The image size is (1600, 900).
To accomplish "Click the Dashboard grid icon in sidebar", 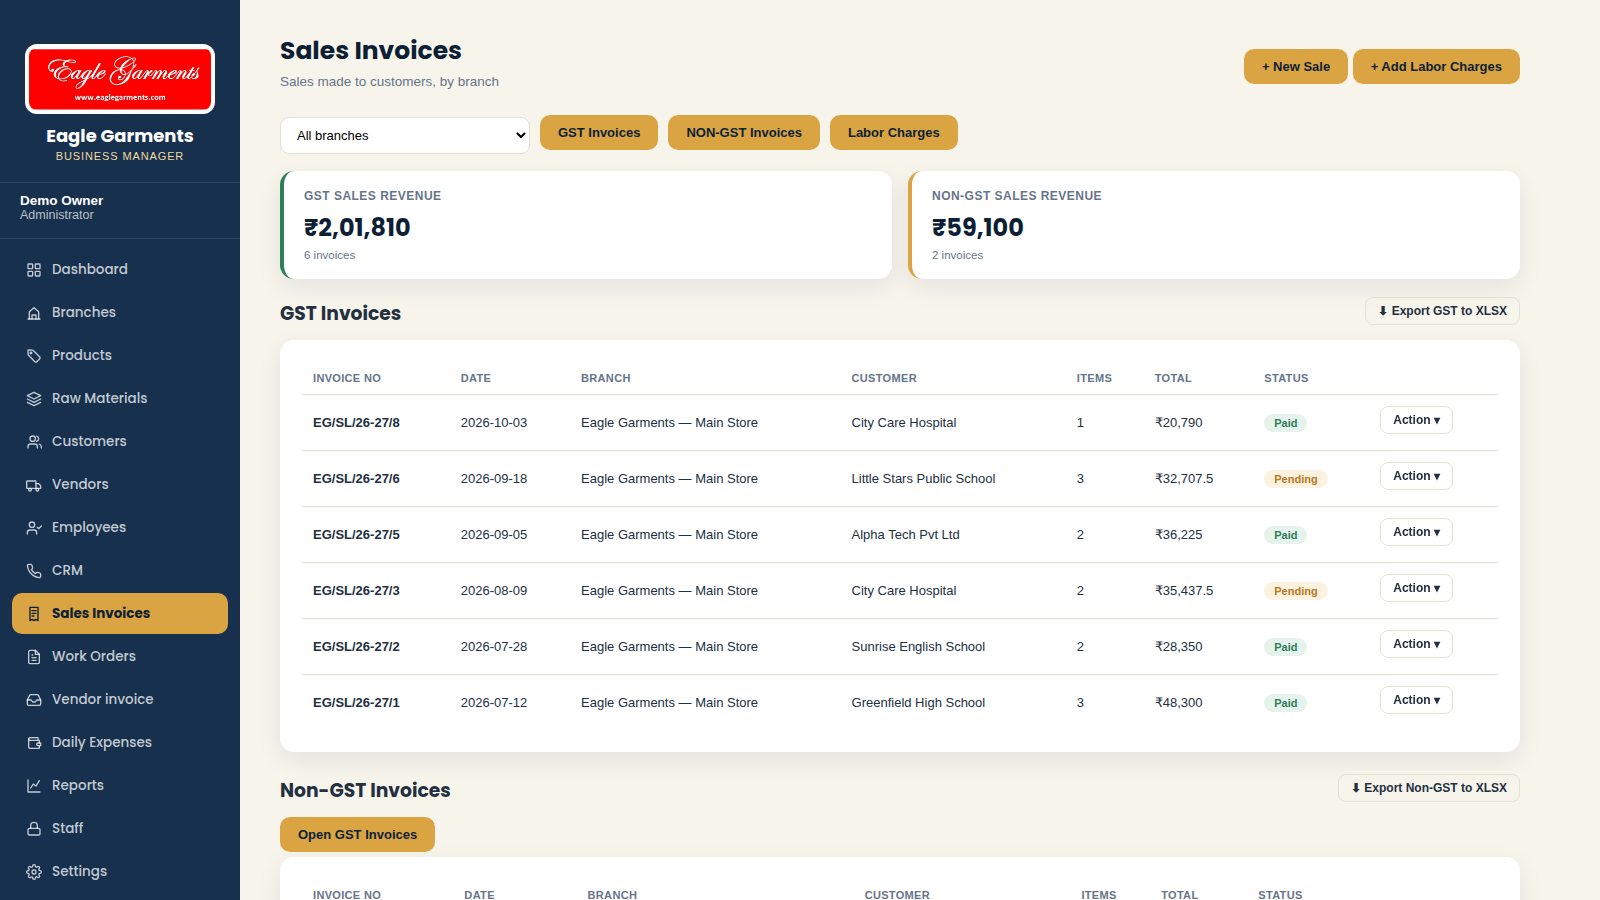I will 34,270.
